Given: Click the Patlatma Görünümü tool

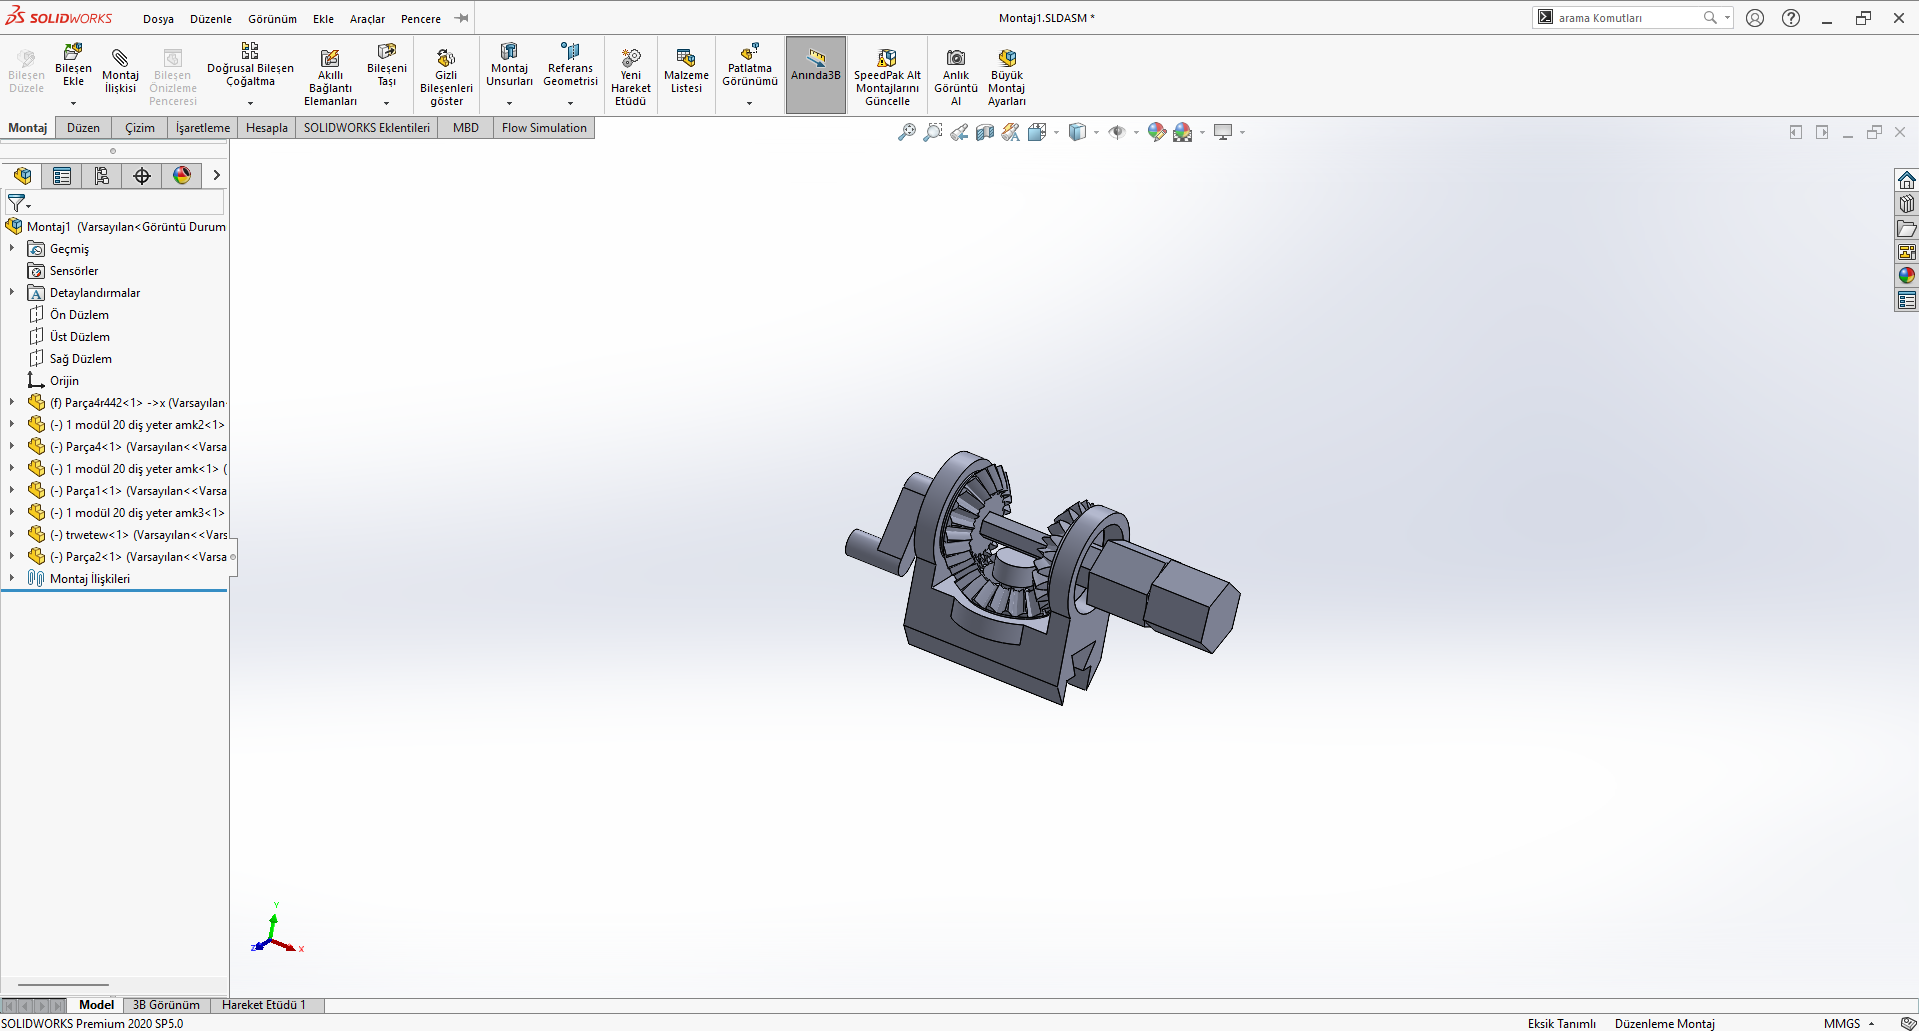Looking at the screenshot, I should tap(750, 66).
